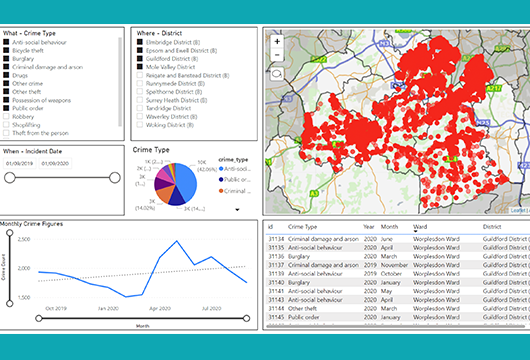
Task: Click the crime type list scrollbar
Action: tap(120, 82)
